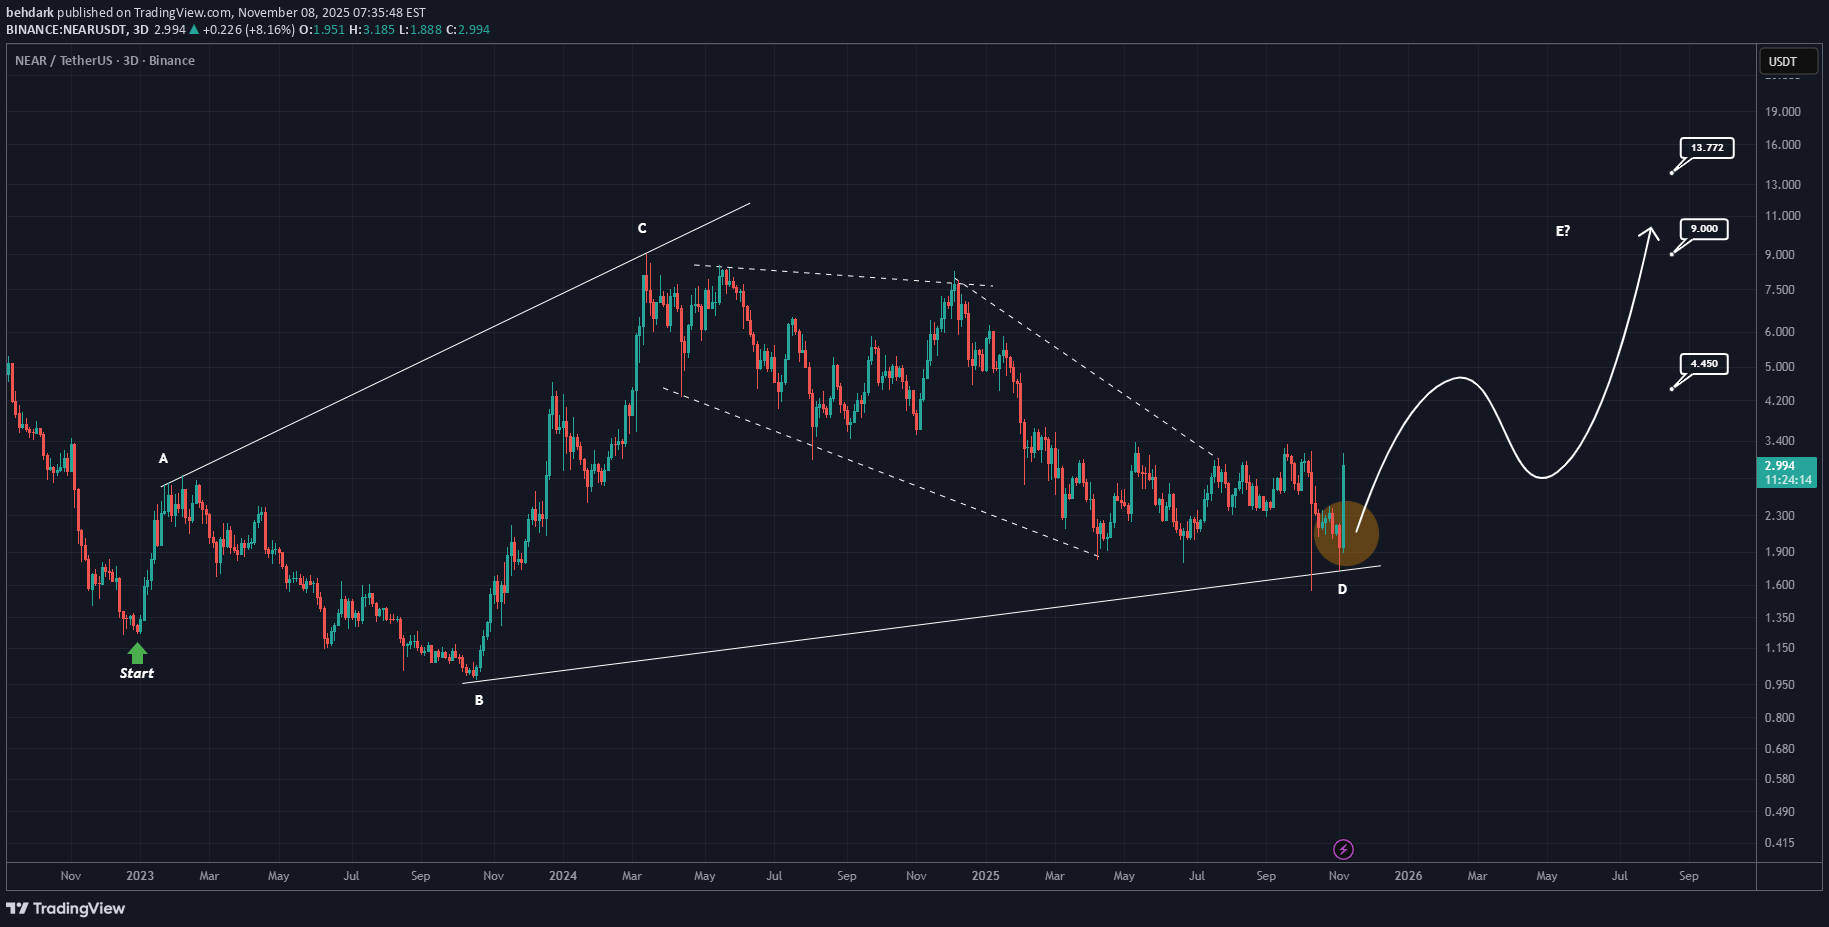Select the 4.450 price target callout
The height and width of the screenshot is (927, 1829).
1703,364
